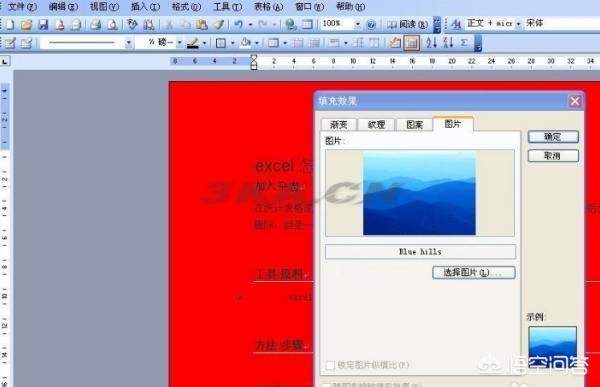Switch to the 纹理 tab

tap(376, 125)
